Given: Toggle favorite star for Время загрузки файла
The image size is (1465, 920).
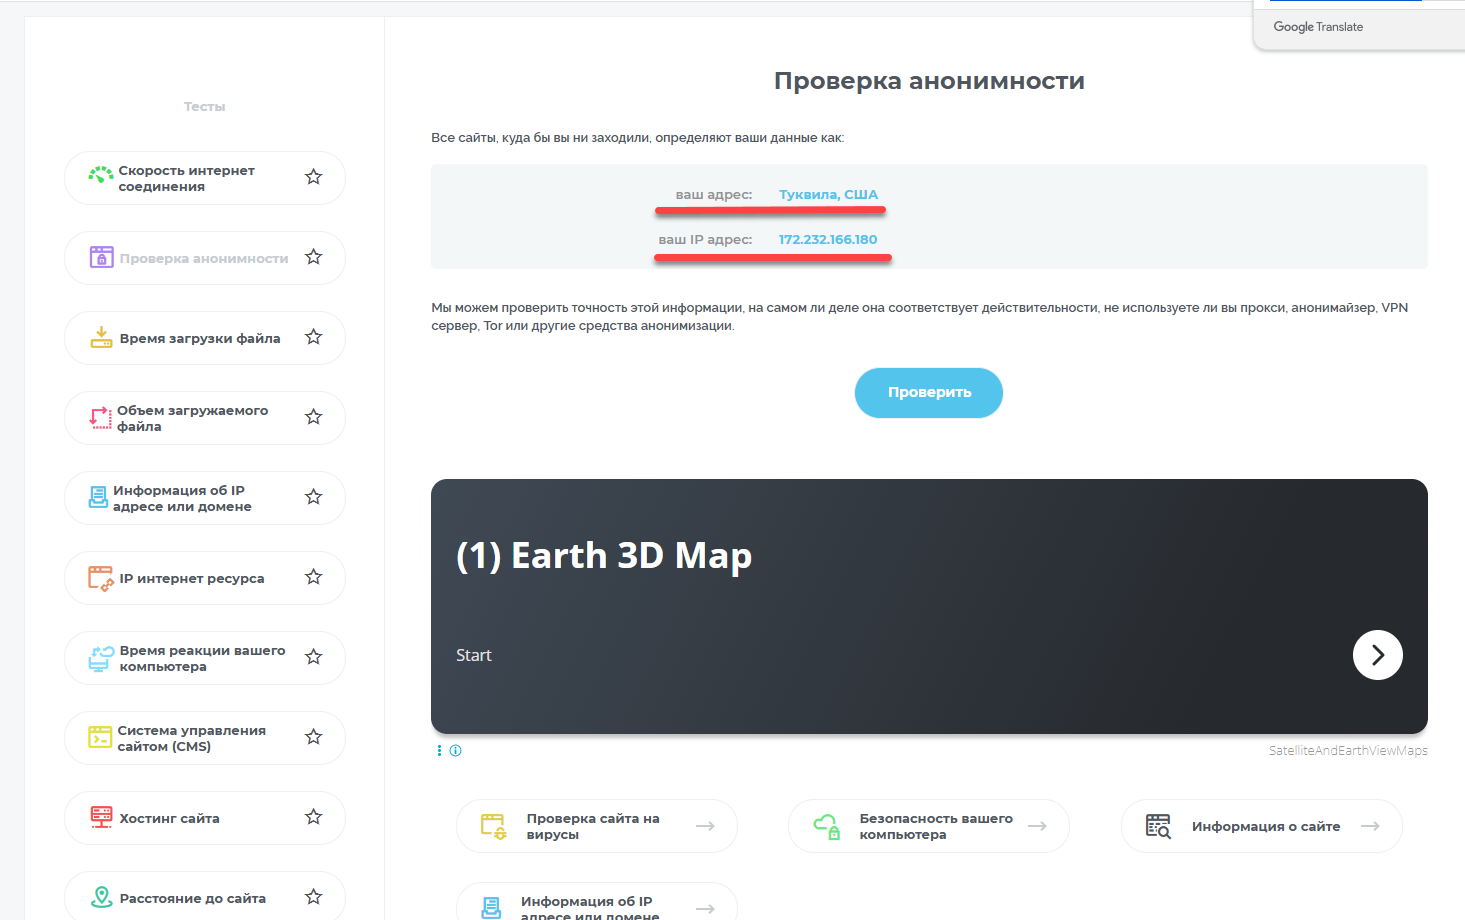Looking at the screenshot, I should click(x=313, y=337).
